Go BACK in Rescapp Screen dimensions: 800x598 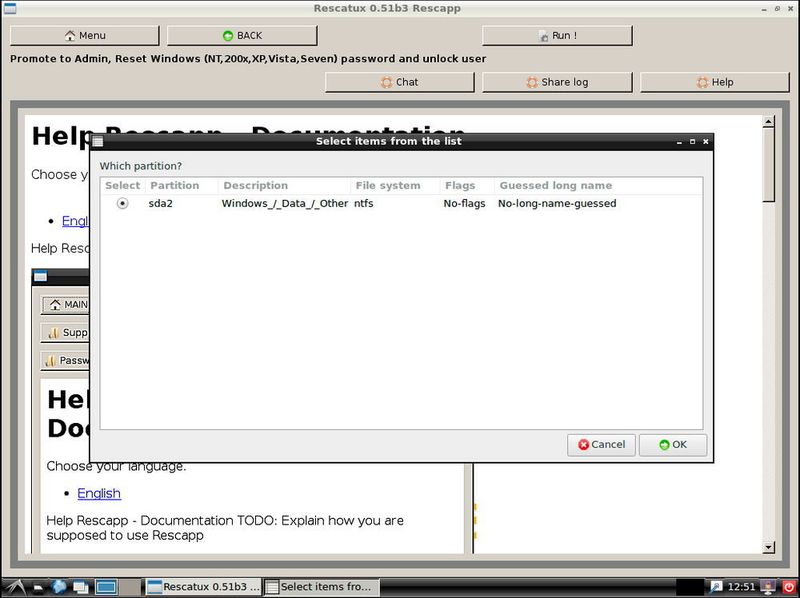(x=242, y=36)
